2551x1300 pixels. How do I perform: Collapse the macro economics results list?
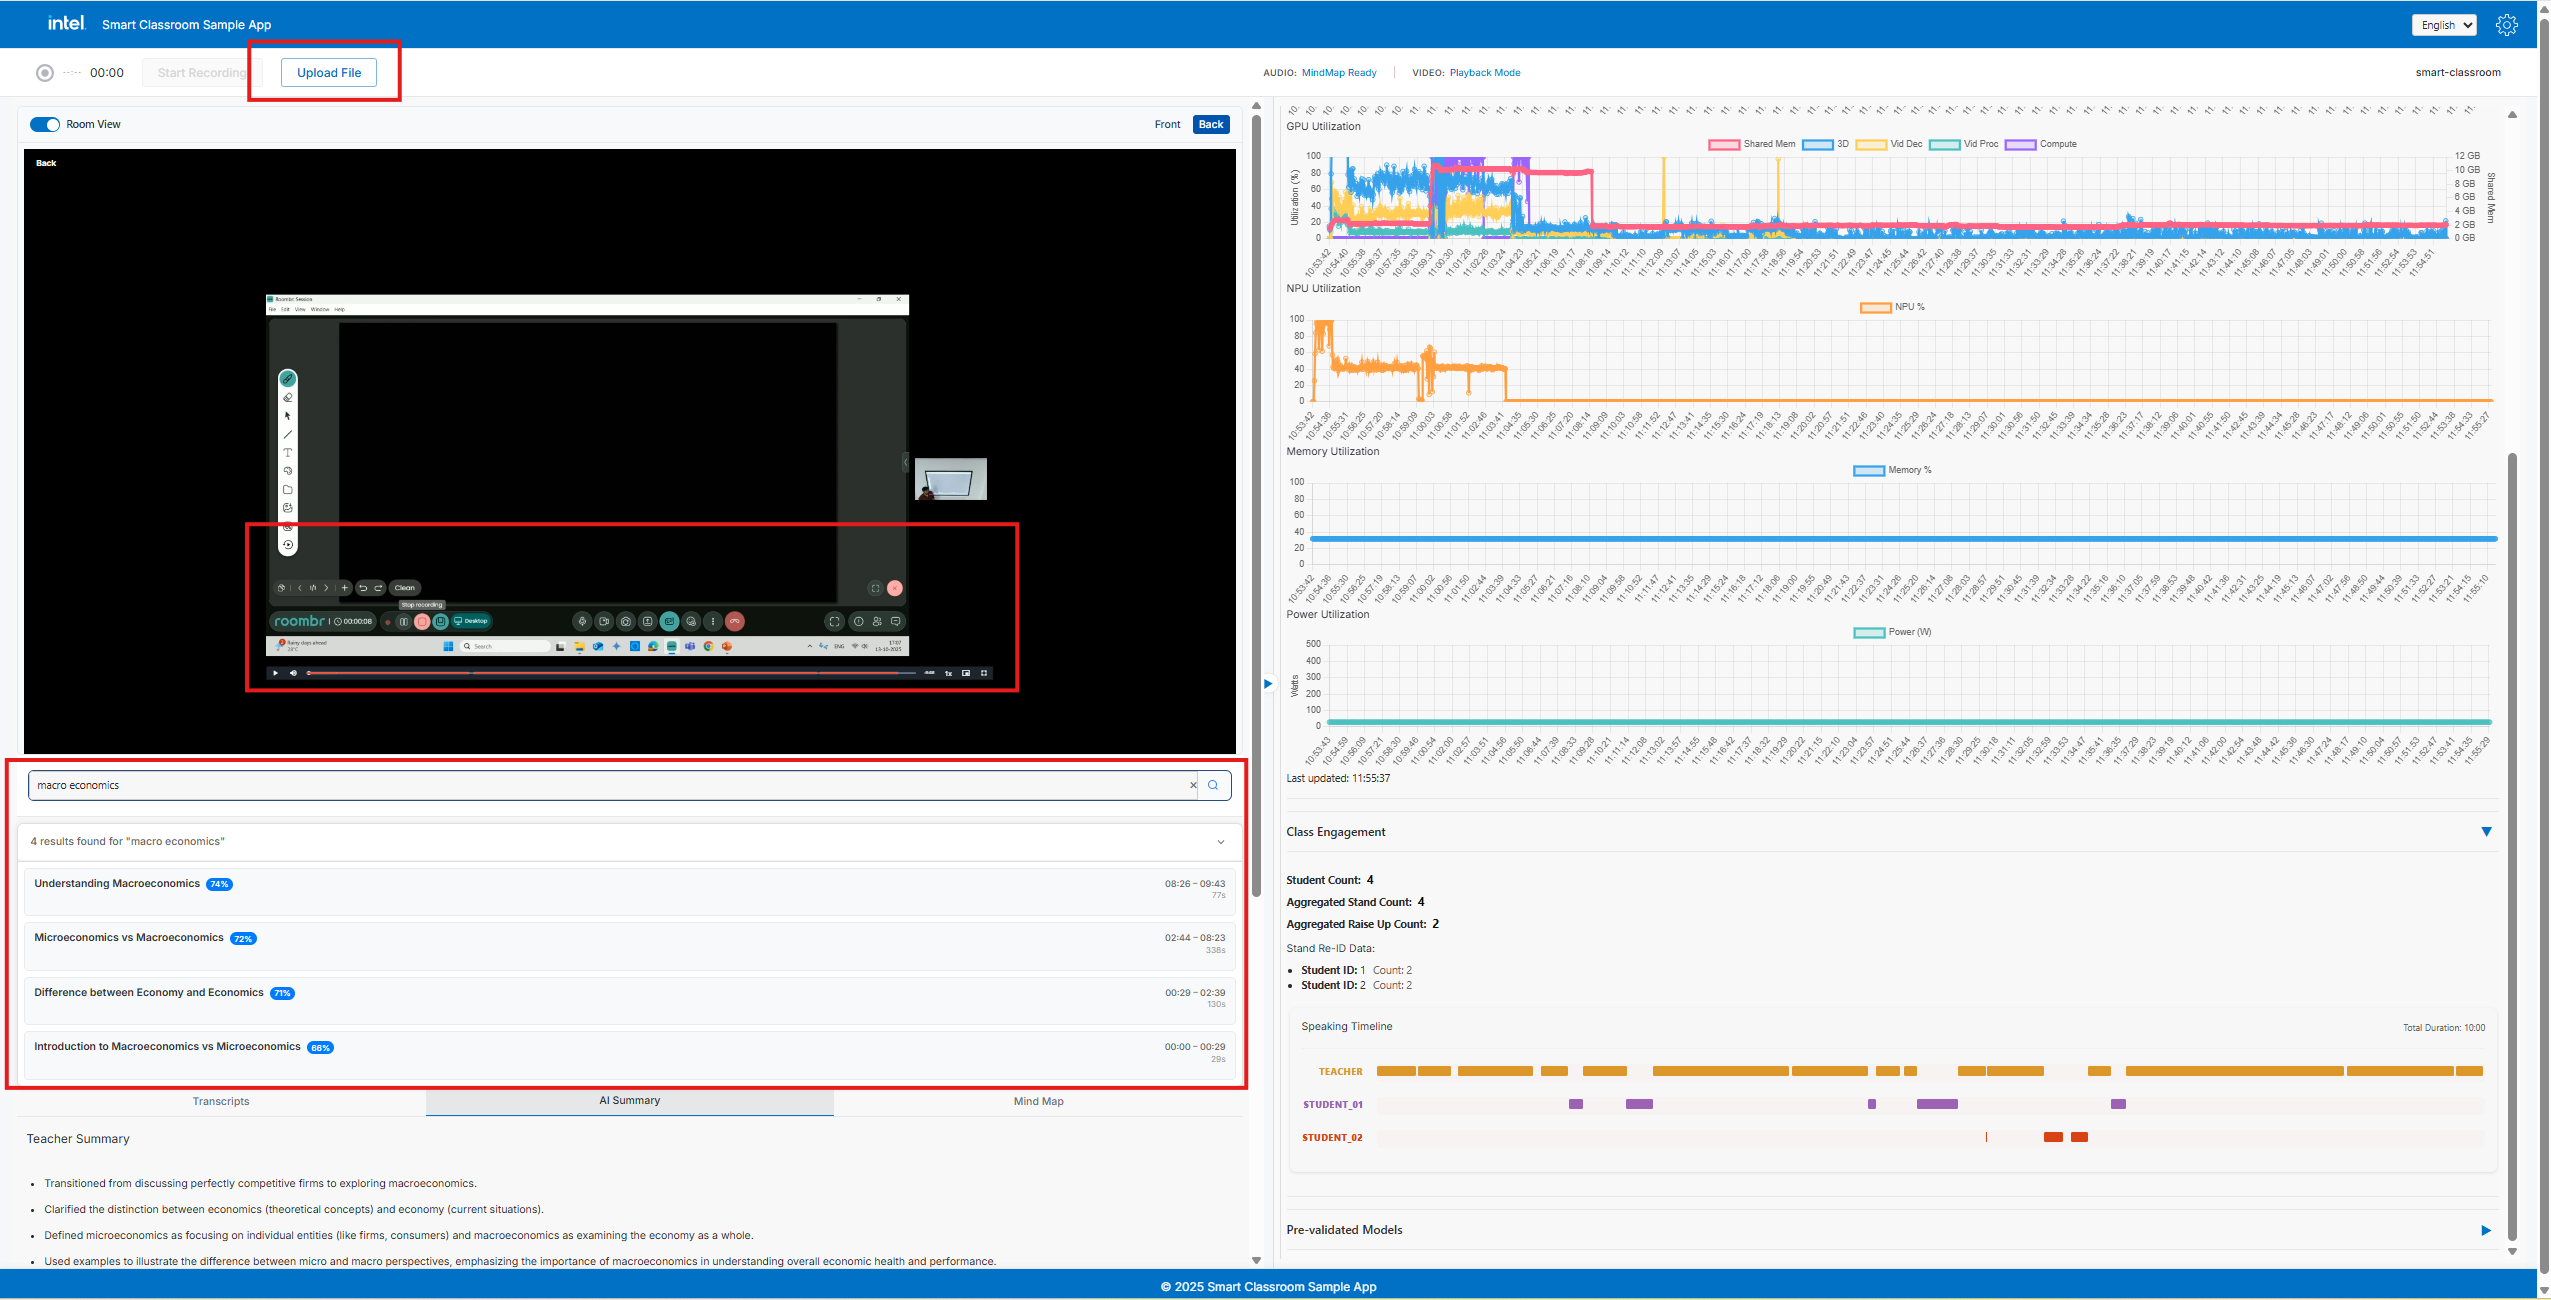click(x=1219, y=841)
